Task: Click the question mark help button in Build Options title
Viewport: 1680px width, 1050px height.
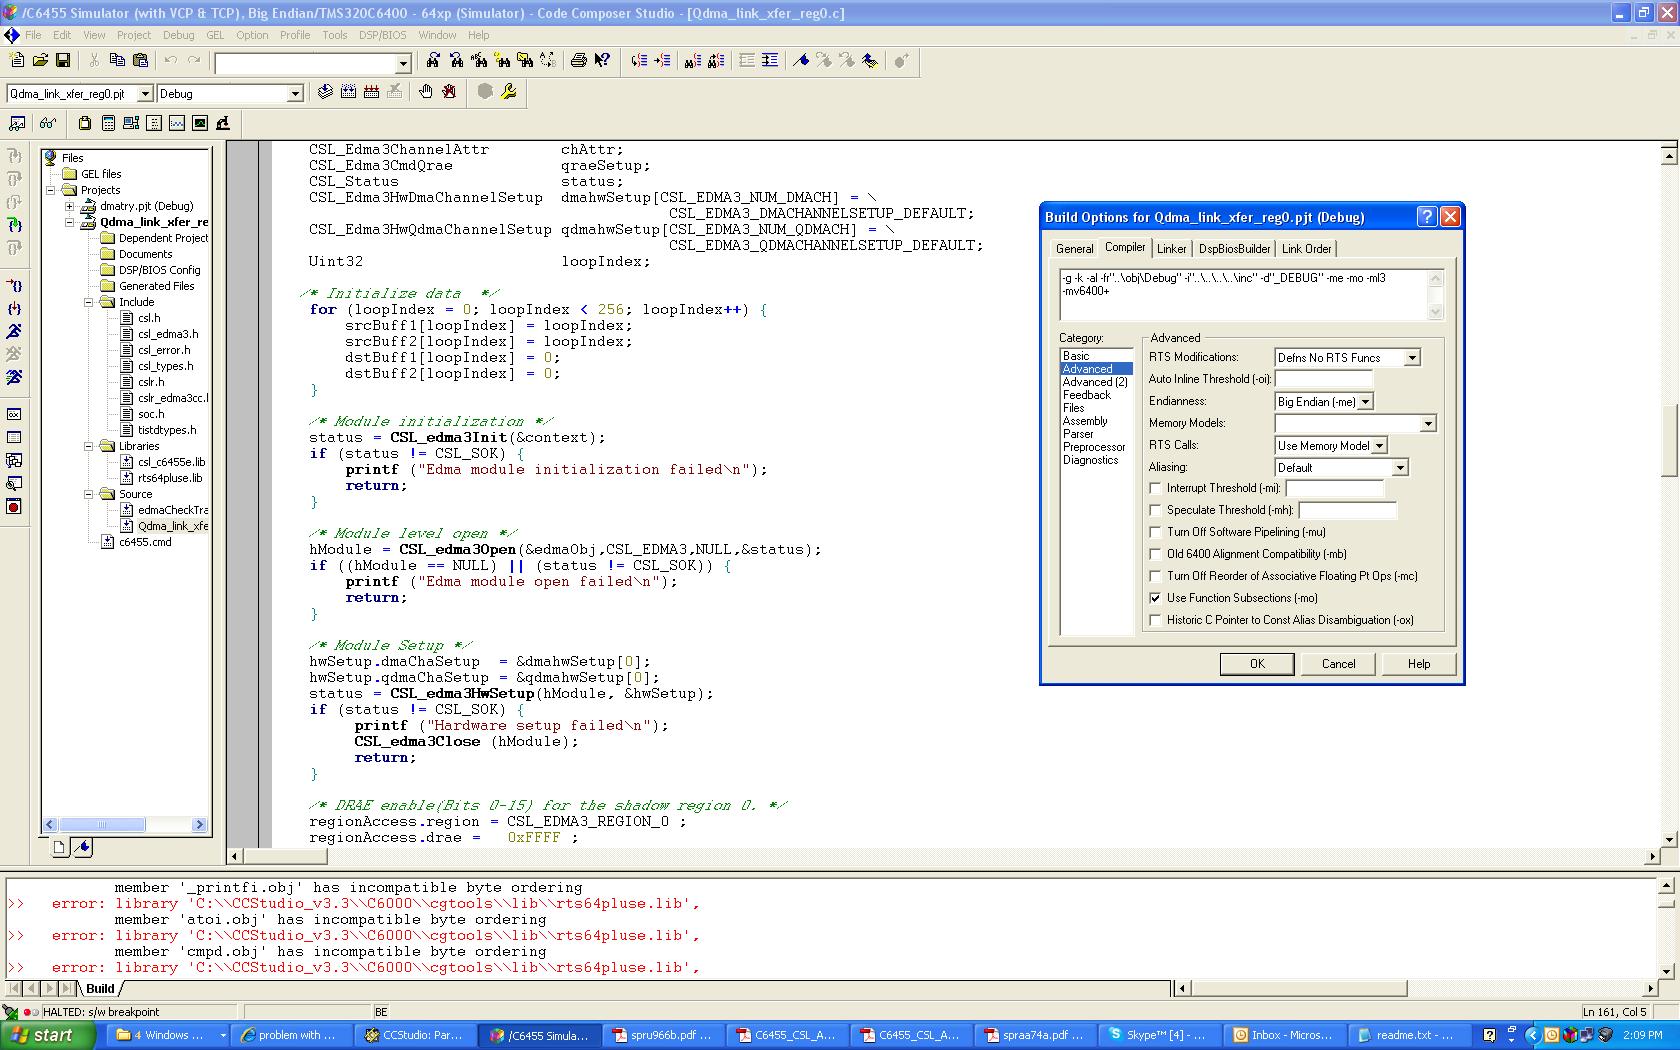Action: (1427, 217)
